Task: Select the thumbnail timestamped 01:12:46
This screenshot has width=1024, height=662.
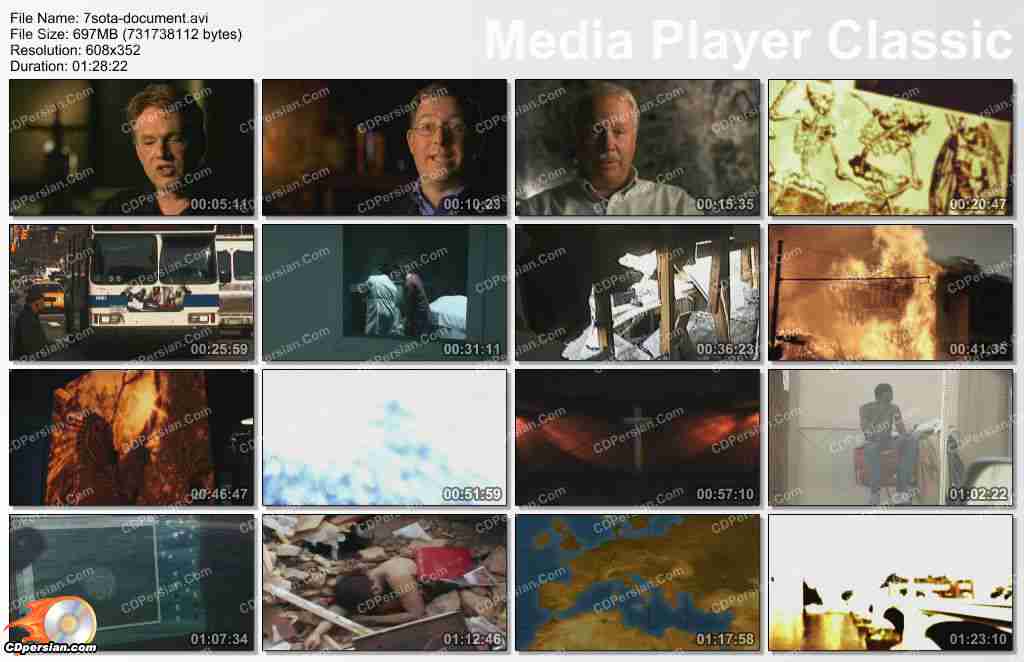Action: point(385,583)
